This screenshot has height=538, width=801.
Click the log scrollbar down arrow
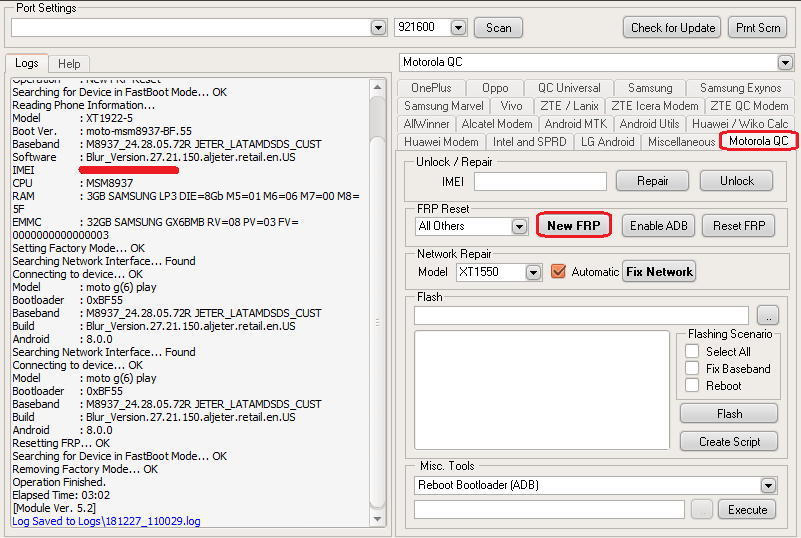click(x=377, y=519)
